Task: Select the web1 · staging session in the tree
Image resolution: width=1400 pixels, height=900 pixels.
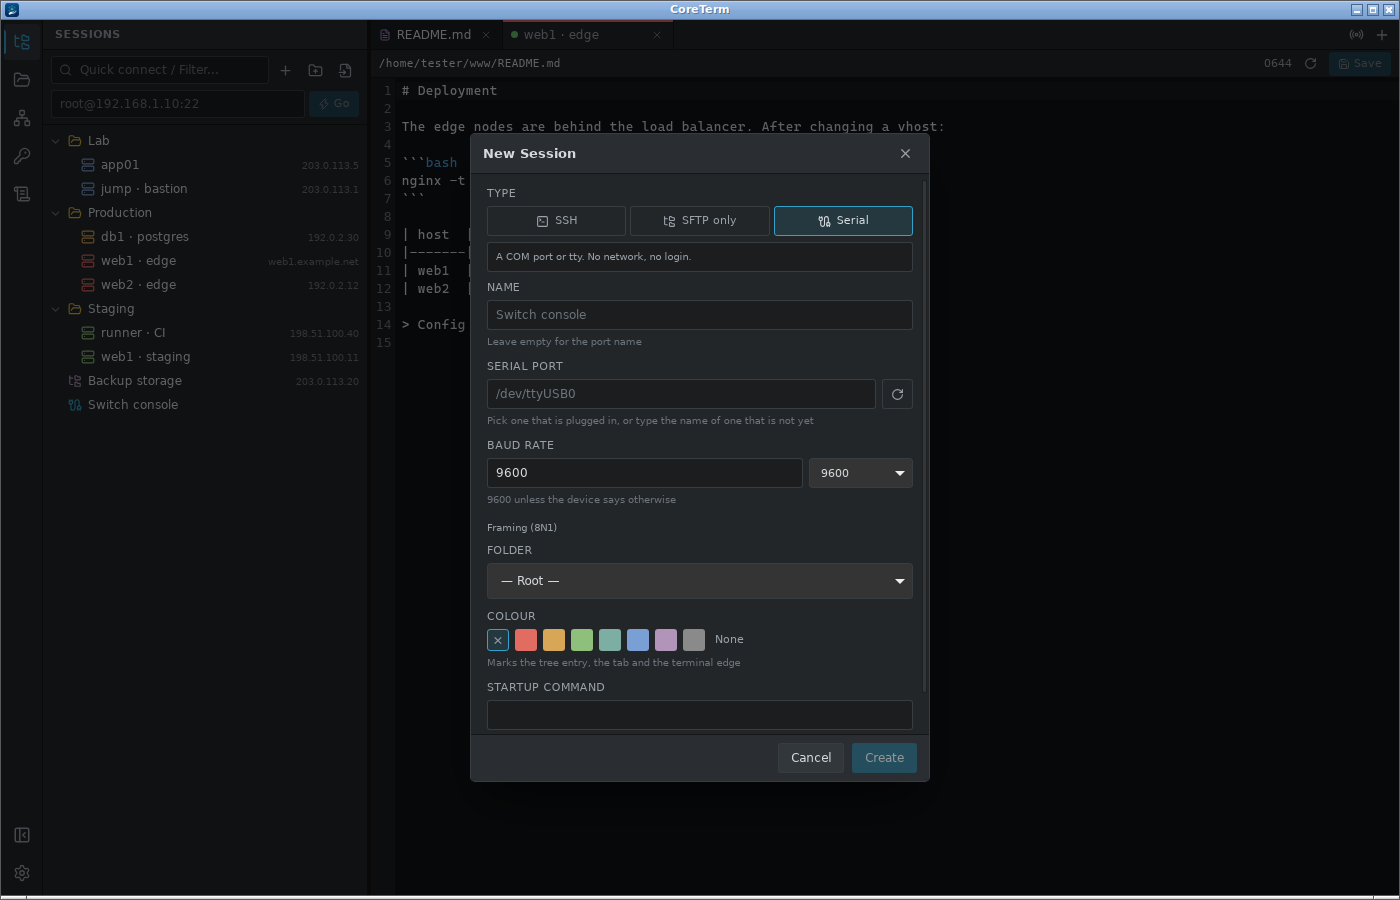Action: (x=204, y=357)
